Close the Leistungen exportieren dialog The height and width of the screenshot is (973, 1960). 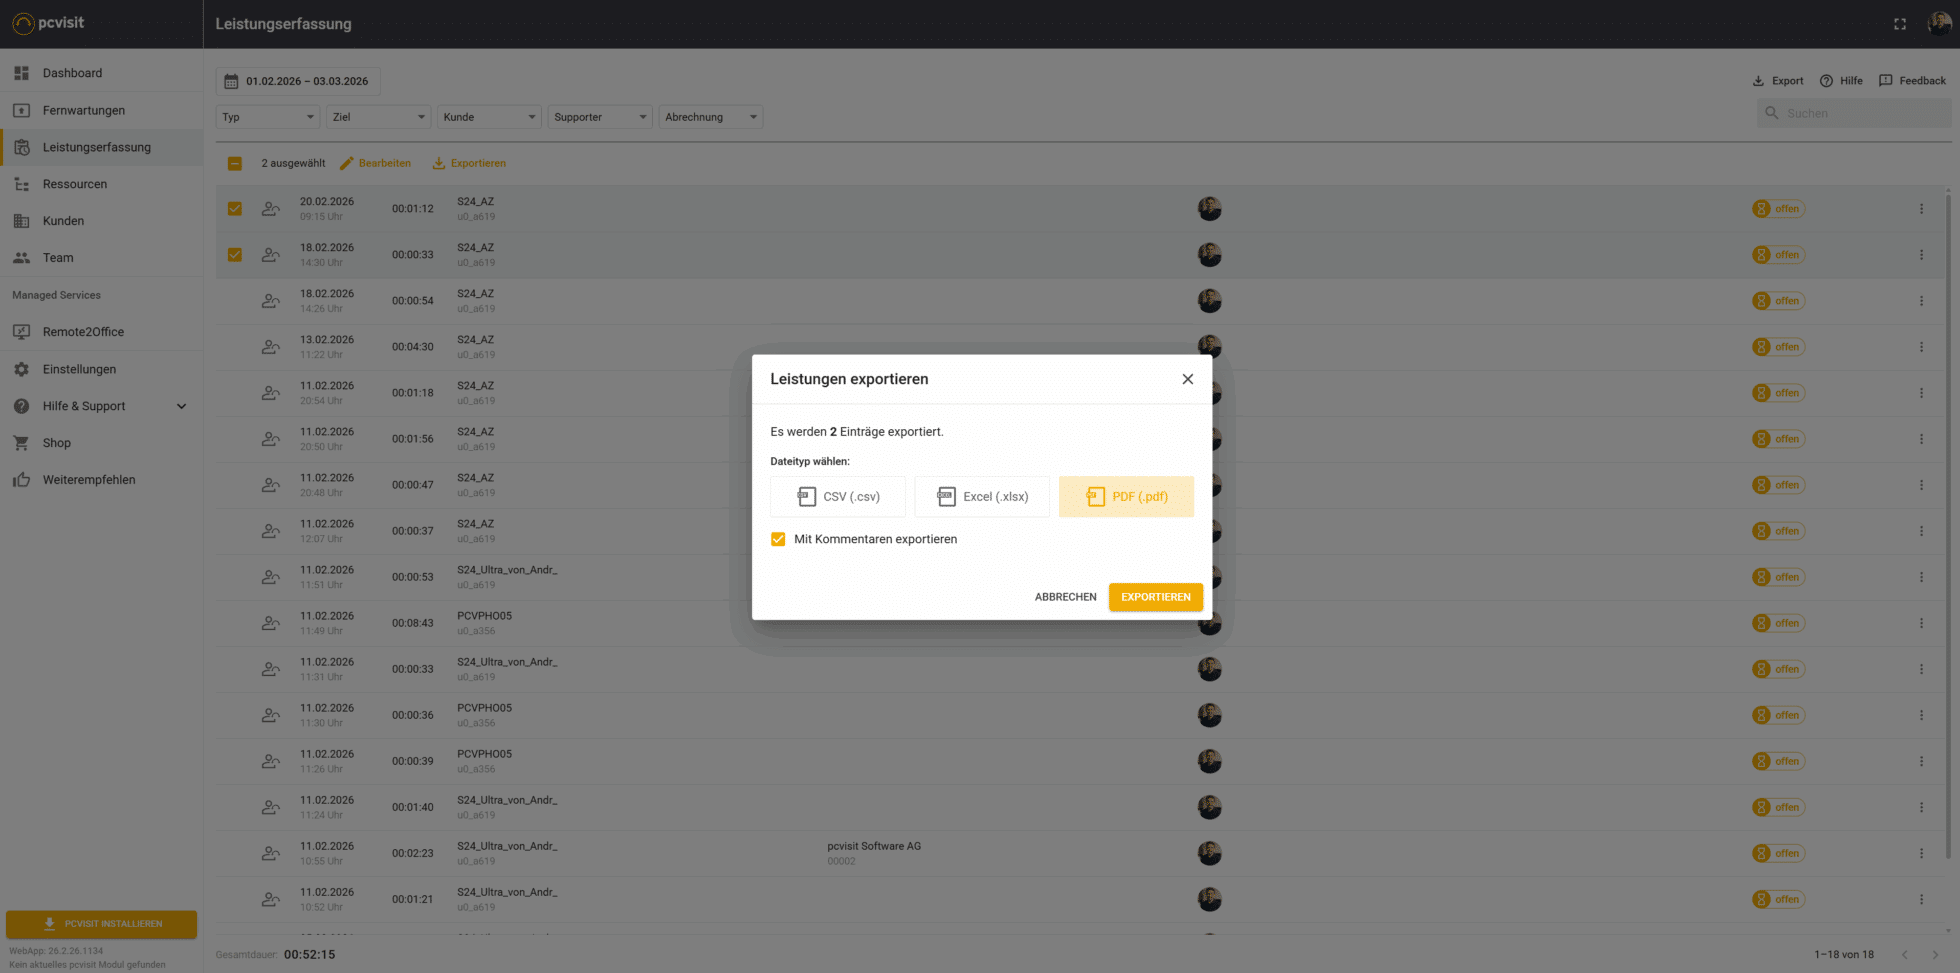pos(1187,379)
